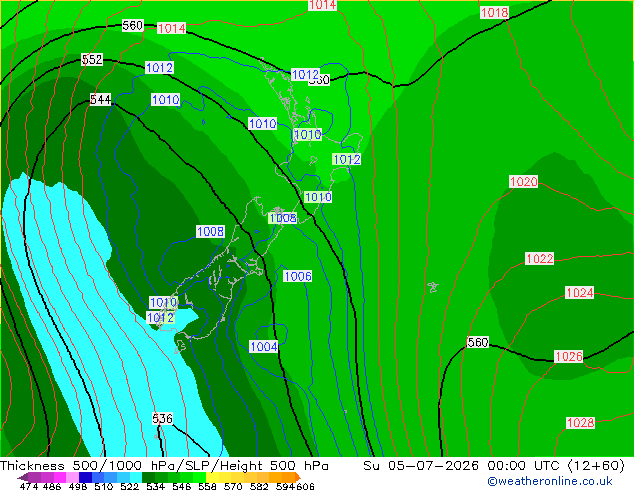634x490 pixels.
Task: Click the date 'Su 05-07-2026 00:00 UTC'
Action: [463, 466]
